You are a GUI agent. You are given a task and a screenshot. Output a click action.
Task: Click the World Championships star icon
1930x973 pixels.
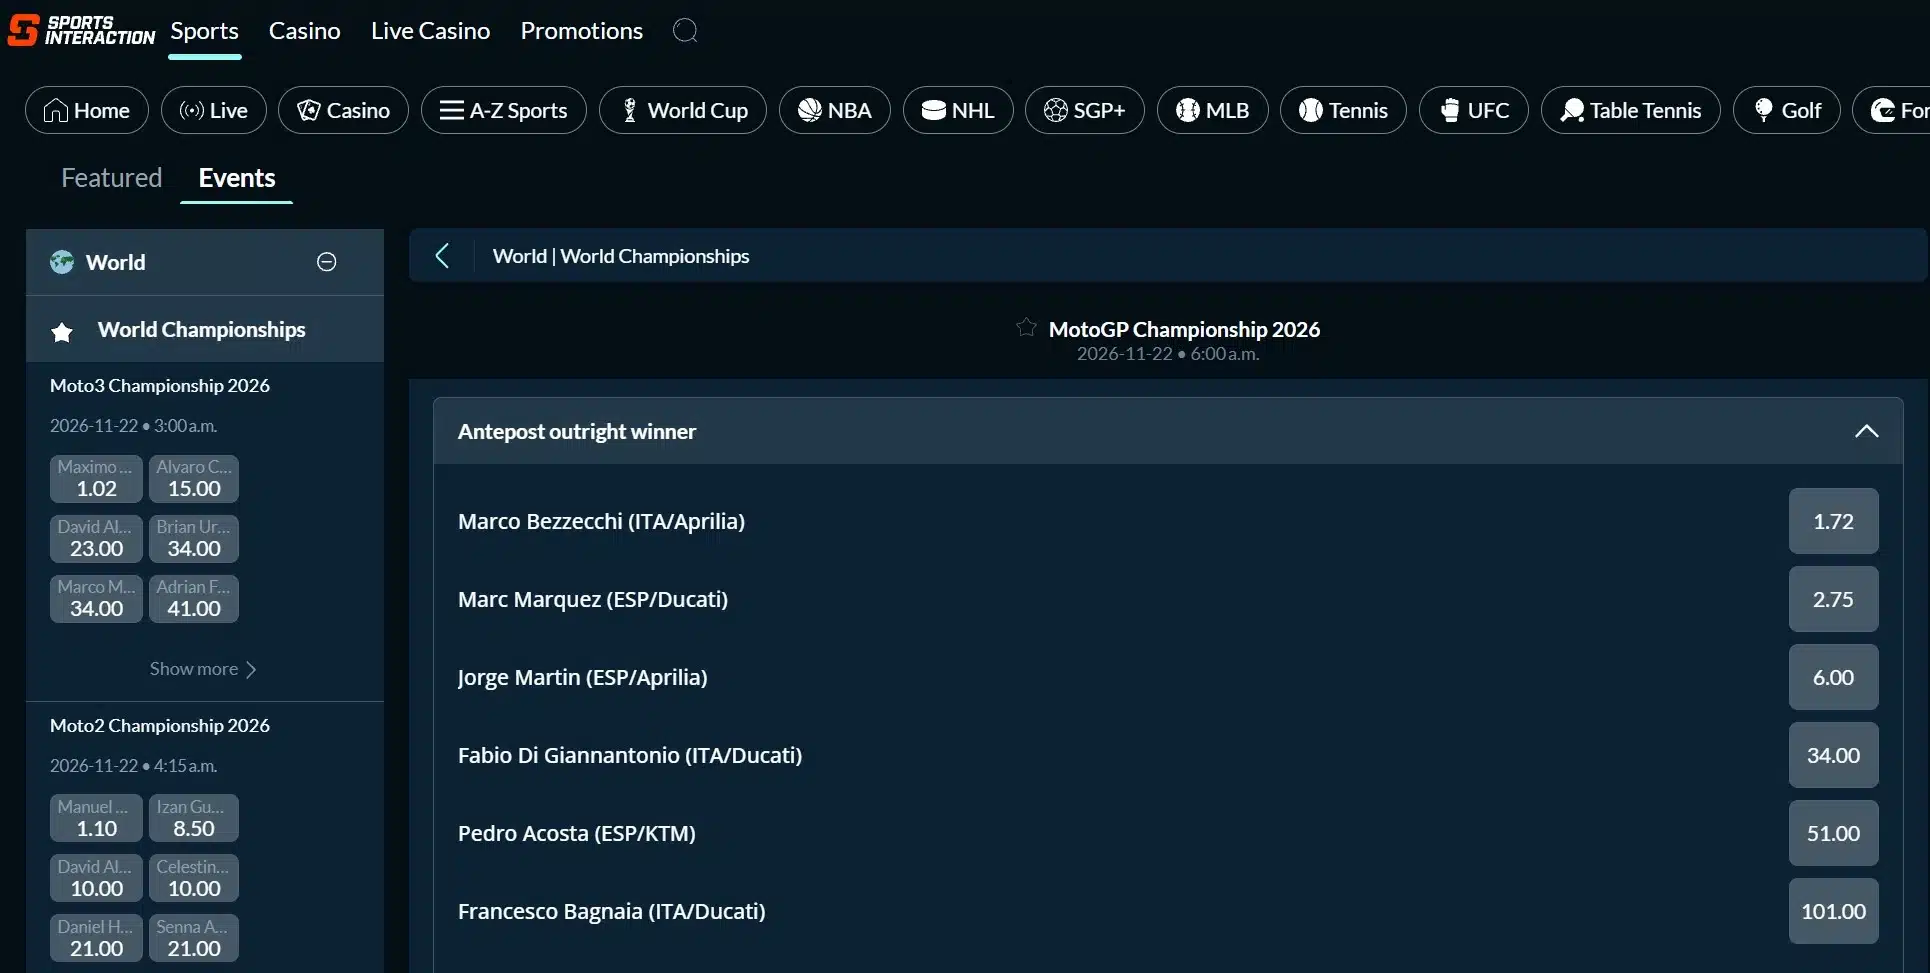[62, 332]
